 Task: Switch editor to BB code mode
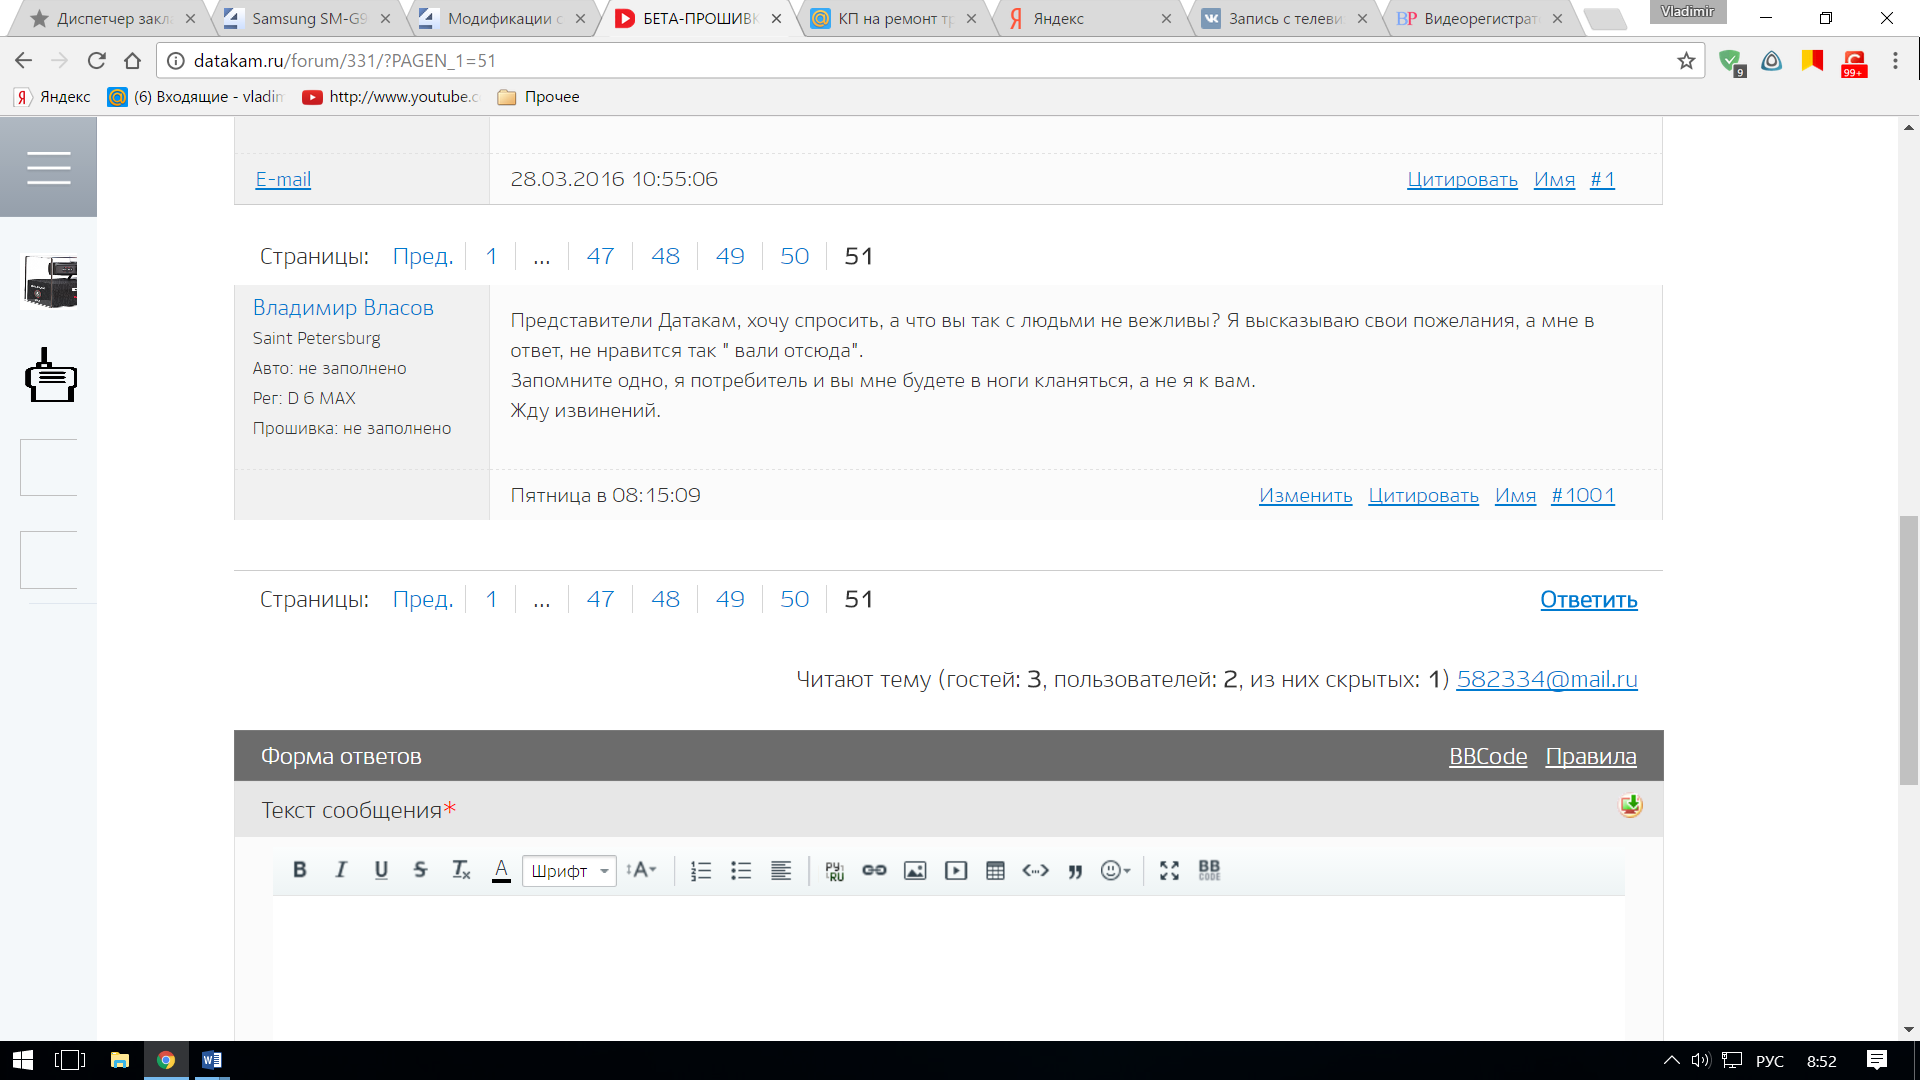tap(1209, 870)
